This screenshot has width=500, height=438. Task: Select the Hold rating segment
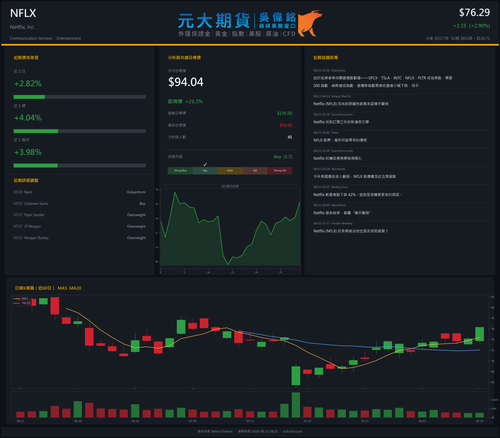(230, 171)
